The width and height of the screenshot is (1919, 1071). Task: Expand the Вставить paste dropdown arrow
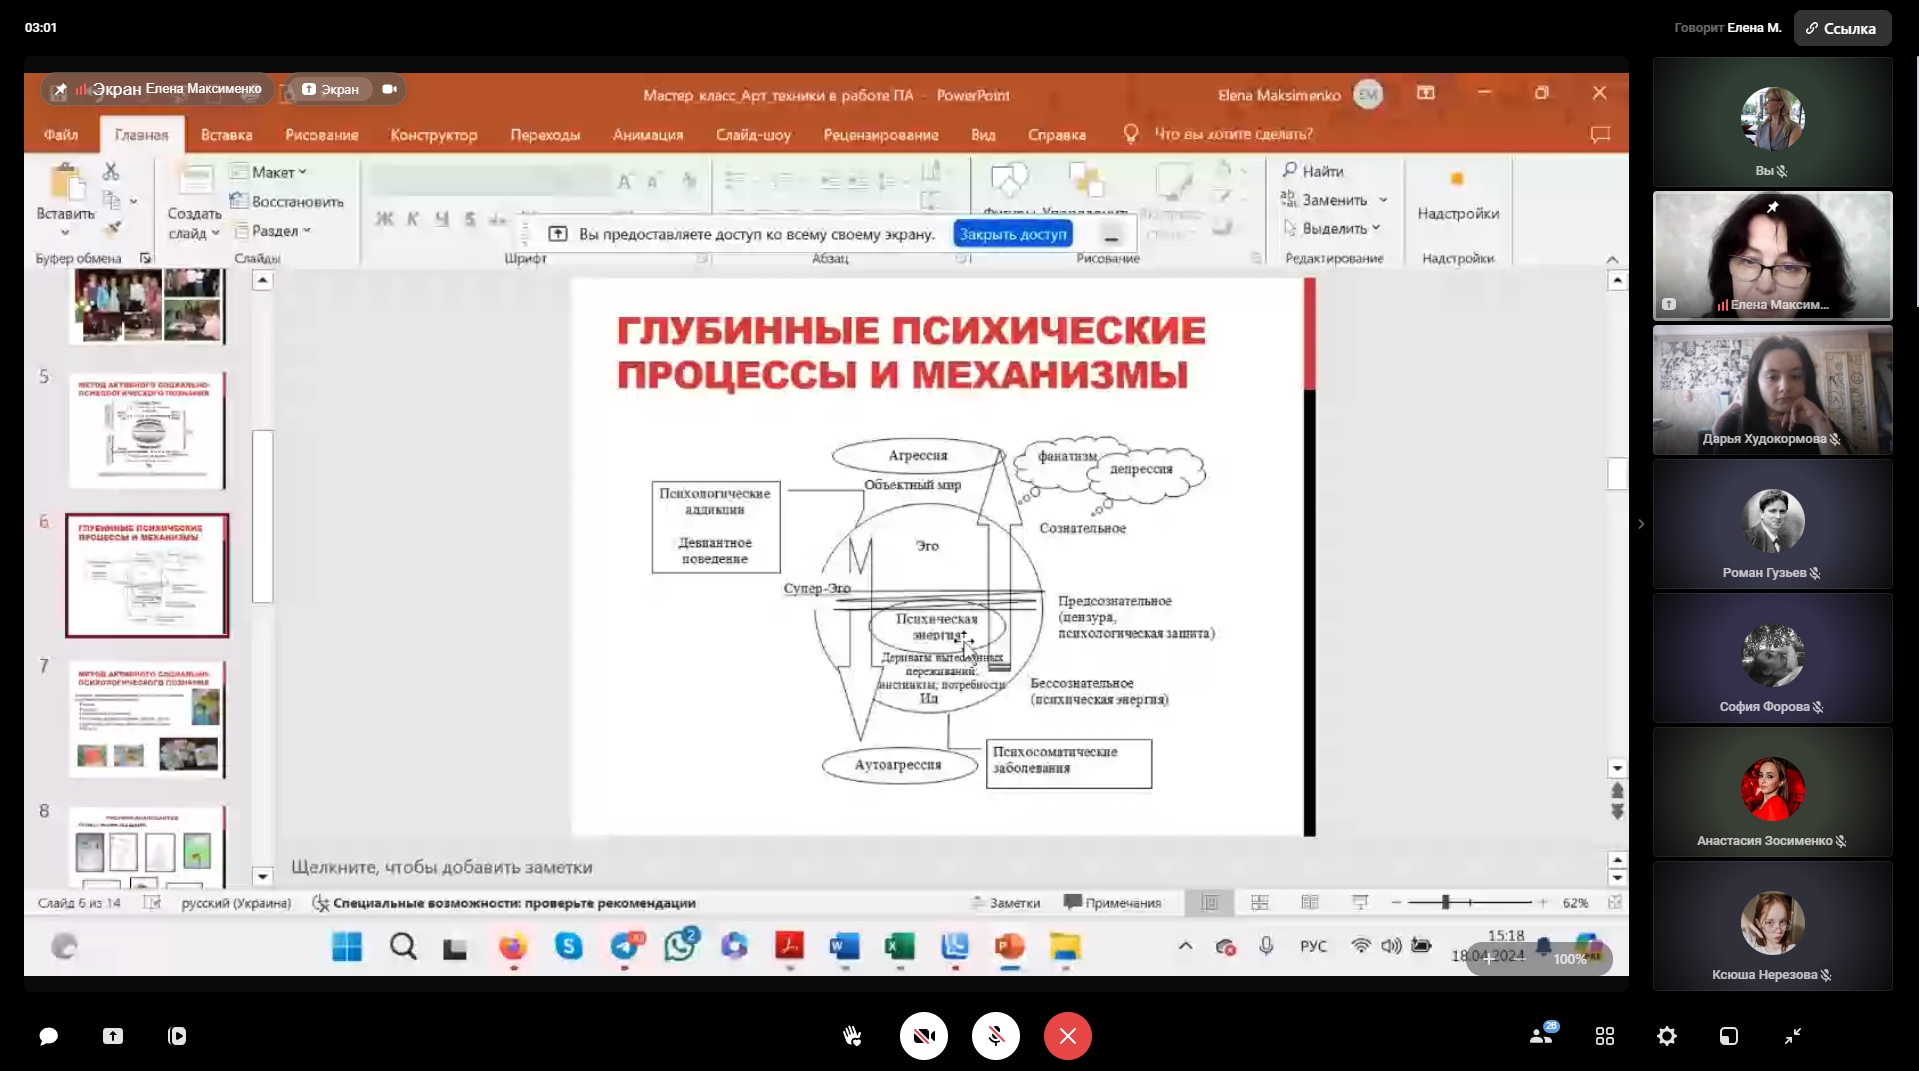click(65, 233)
